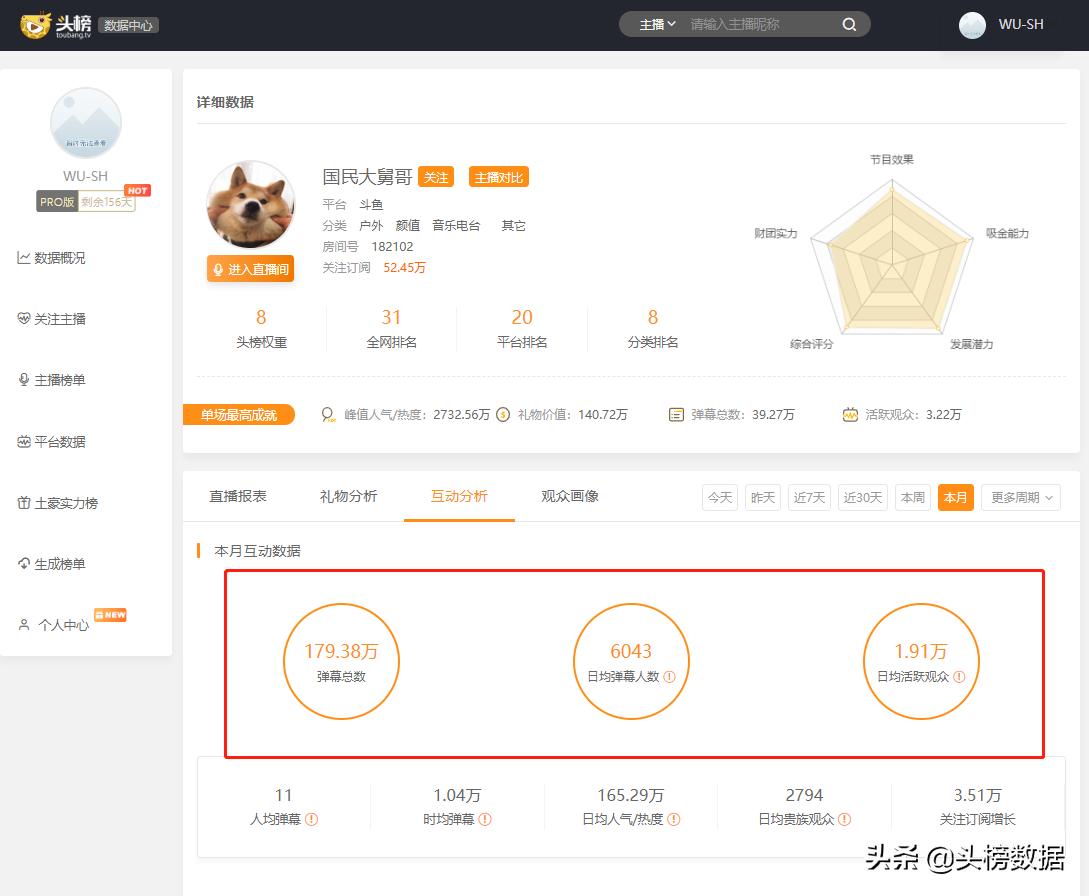Open the 礼物分析 tab
The height and width of the screenshot is (896, 1089).
click(x=348, y=495)
